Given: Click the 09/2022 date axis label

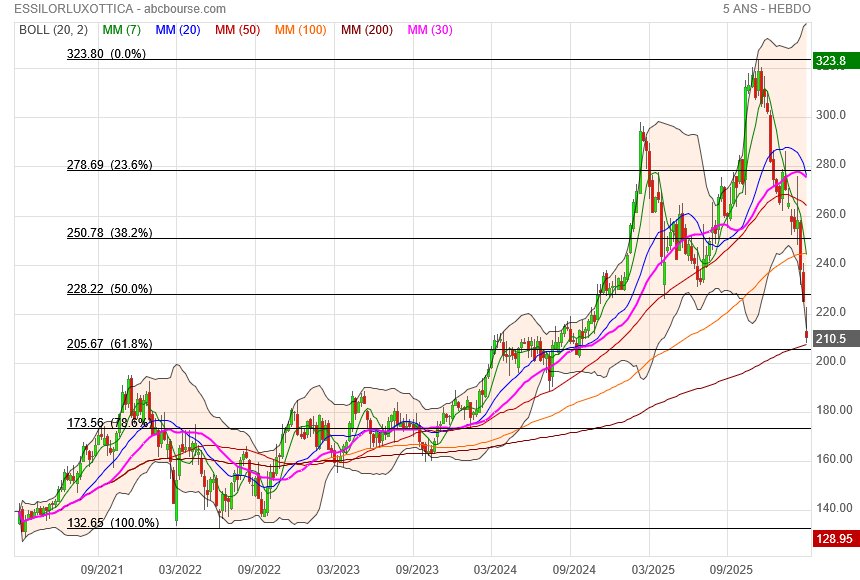Looking at the screenshot, I should click(259, 570).
